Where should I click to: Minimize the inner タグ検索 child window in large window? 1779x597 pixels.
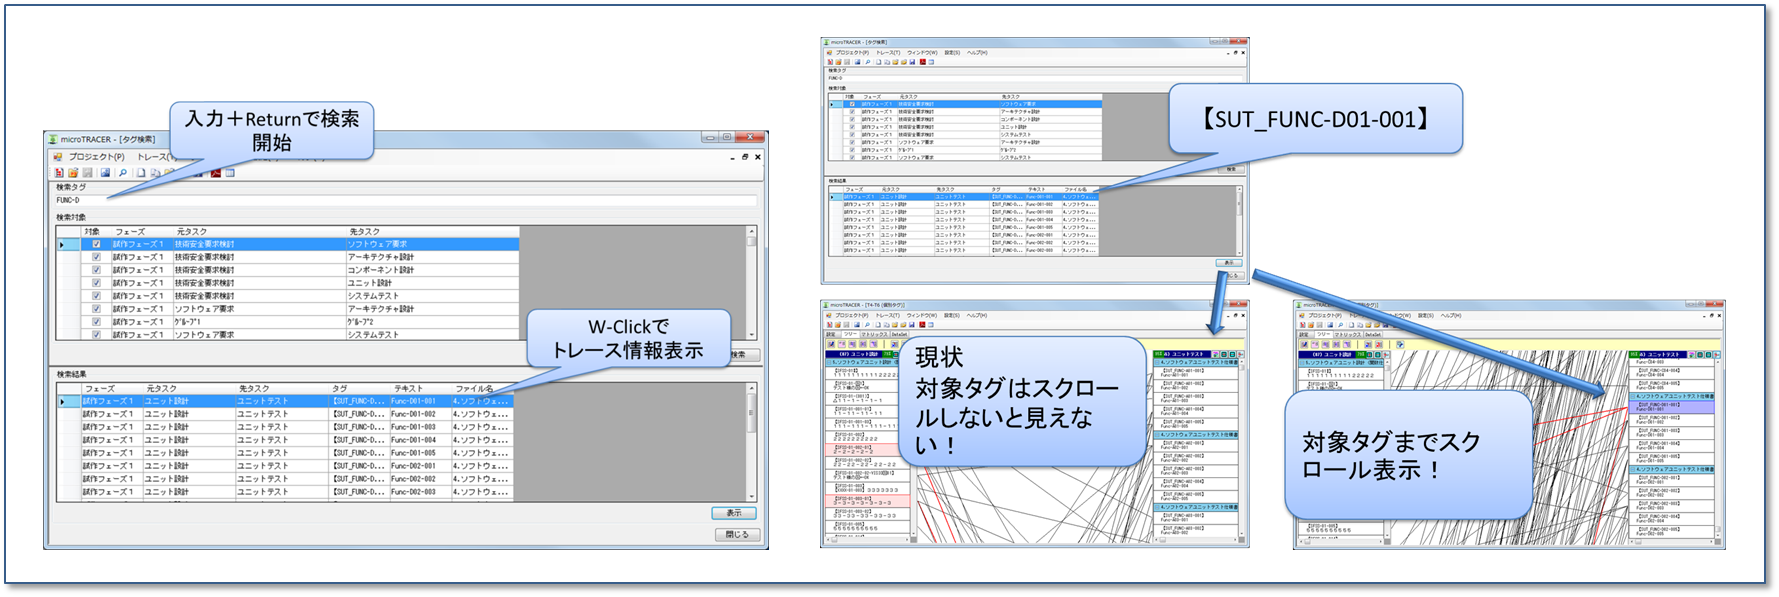(732, 157)
